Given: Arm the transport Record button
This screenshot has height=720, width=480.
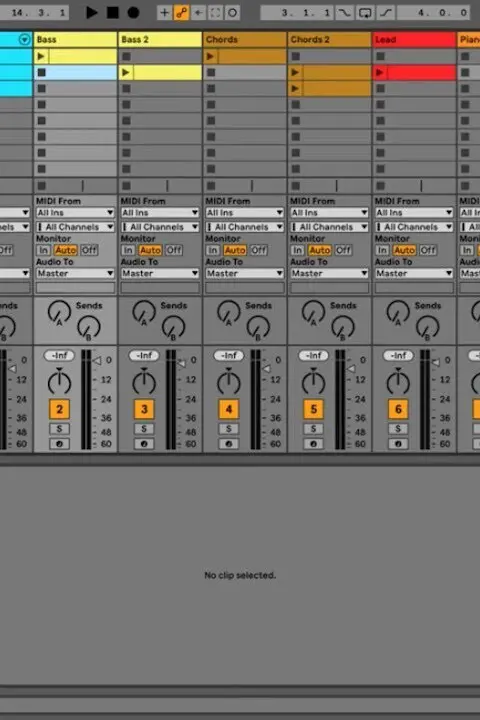Looking at the screenshot, I should [133, 12].
